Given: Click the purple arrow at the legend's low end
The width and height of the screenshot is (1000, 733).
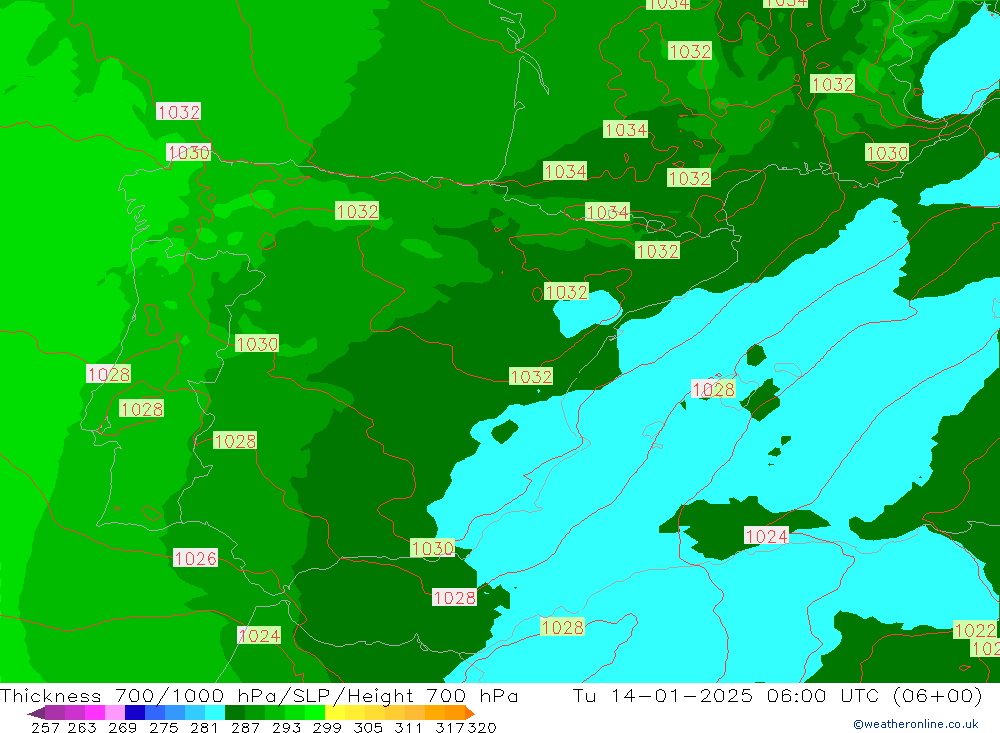Looking at the screenshot, I should [36, 713].
